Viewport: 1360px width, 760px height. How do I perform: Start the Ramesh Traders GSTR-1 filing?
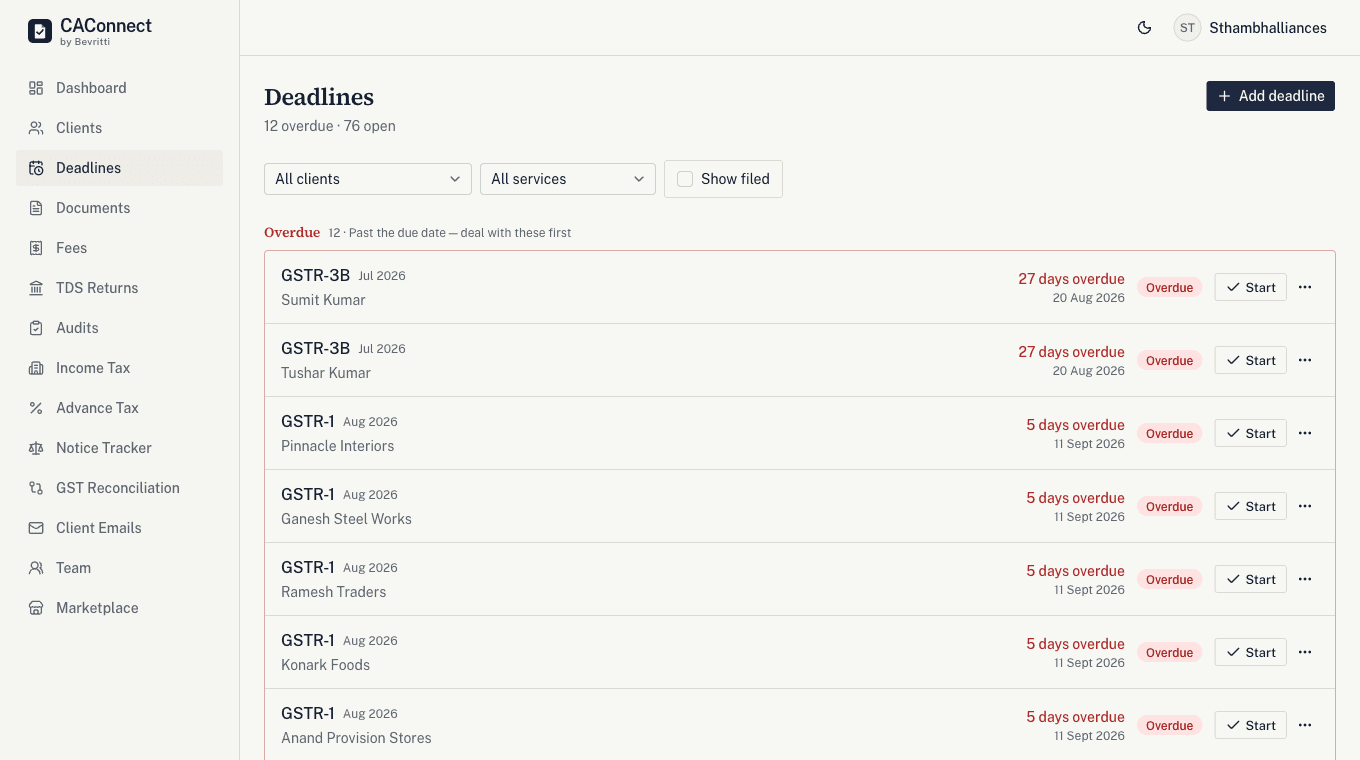point(1251,579)
